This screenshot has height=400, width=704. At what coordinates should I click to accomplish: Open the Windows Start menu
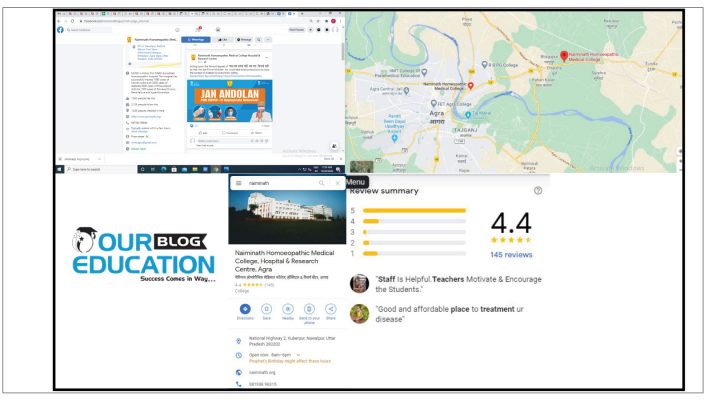click(59, 169)
